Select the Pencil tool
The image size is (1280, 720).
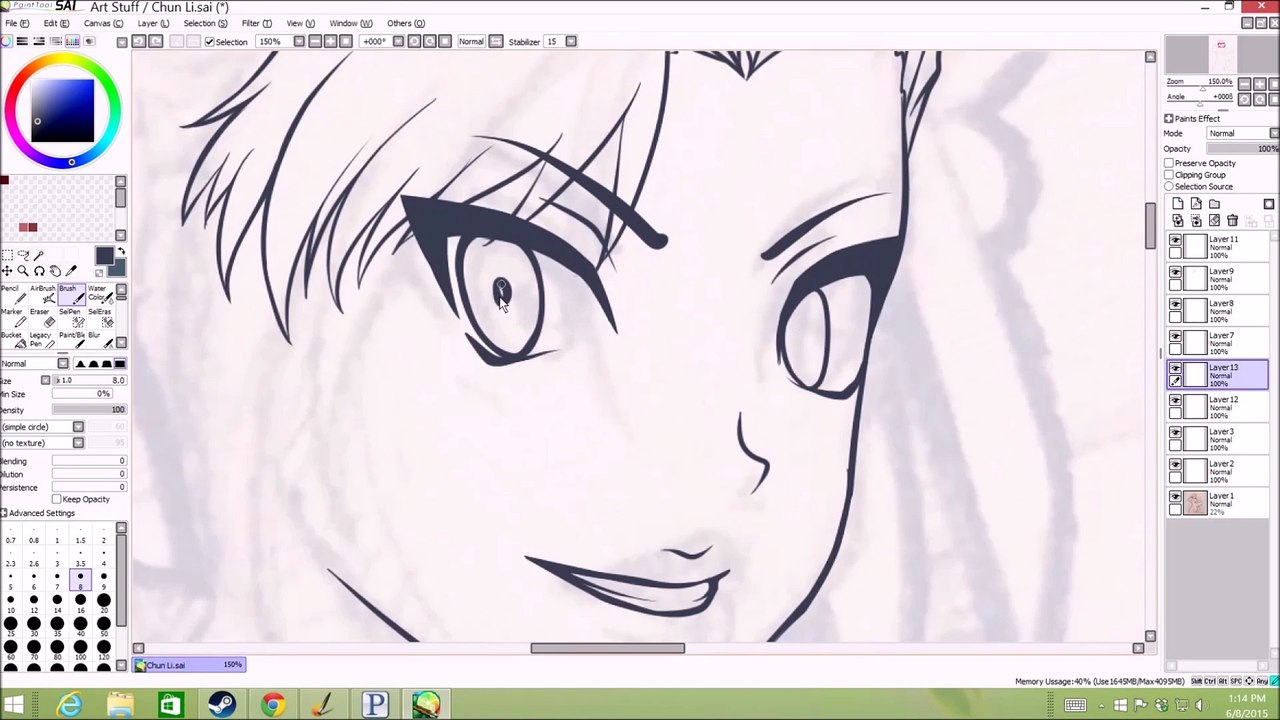click(14, 295)
